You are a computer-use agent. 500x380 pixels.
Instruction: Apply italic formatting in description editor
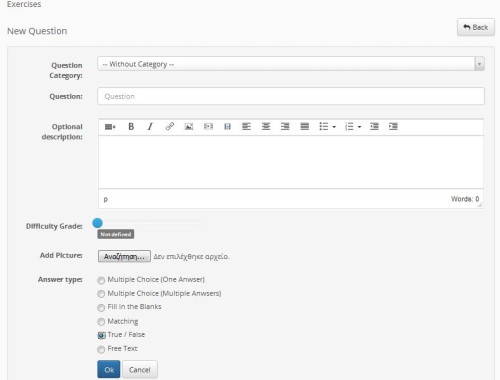(150, 127)
